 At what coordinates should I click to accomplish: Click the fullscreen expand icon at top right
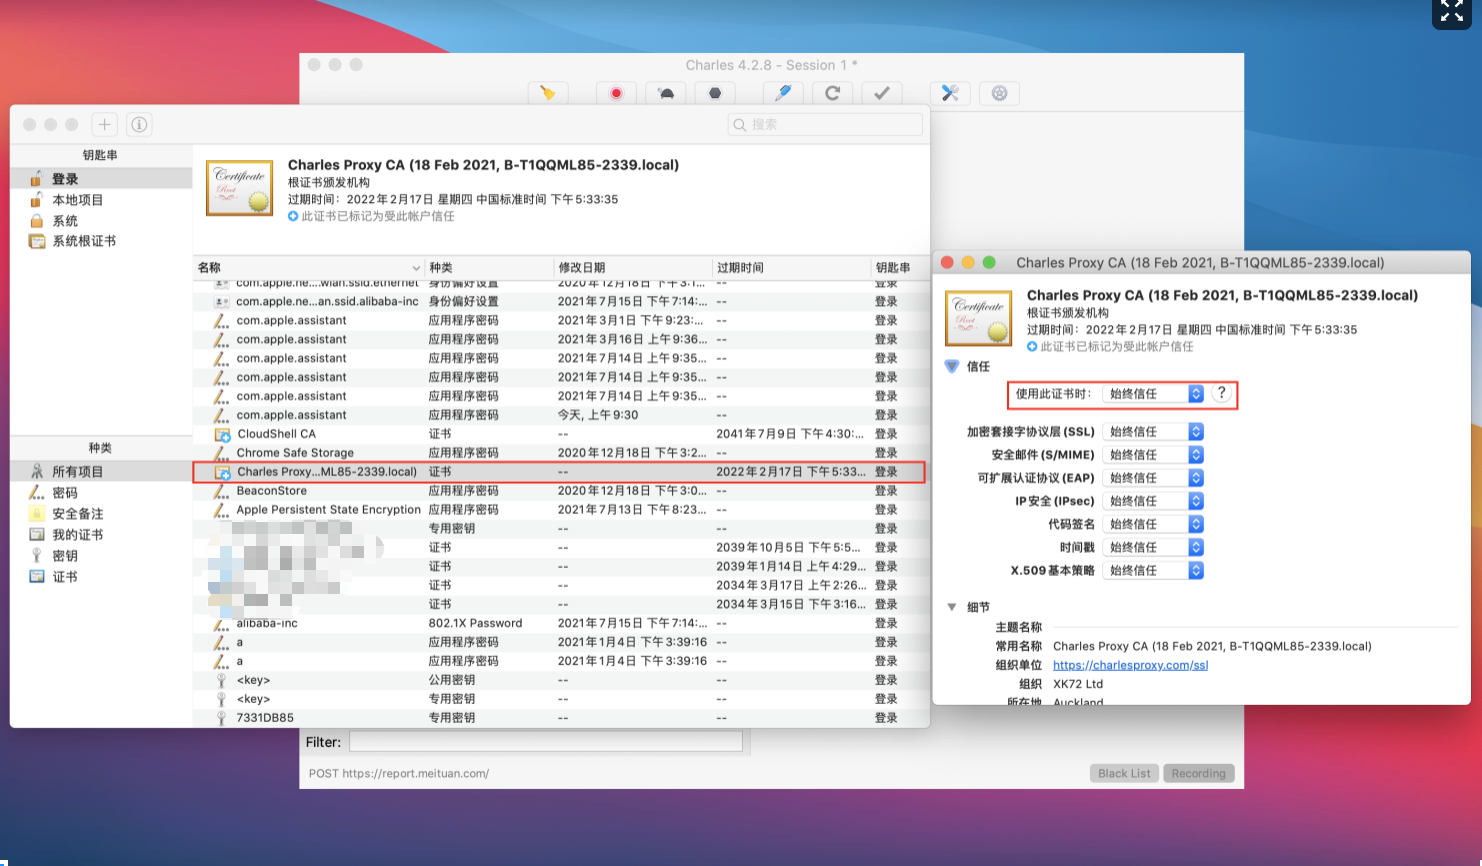click(1452, 13)
